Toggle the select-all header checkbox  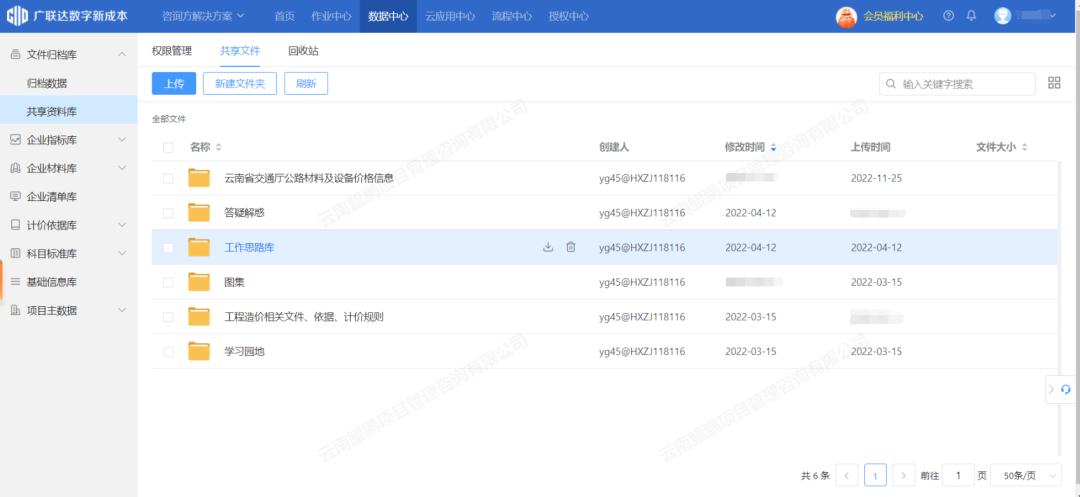point(169,147)
